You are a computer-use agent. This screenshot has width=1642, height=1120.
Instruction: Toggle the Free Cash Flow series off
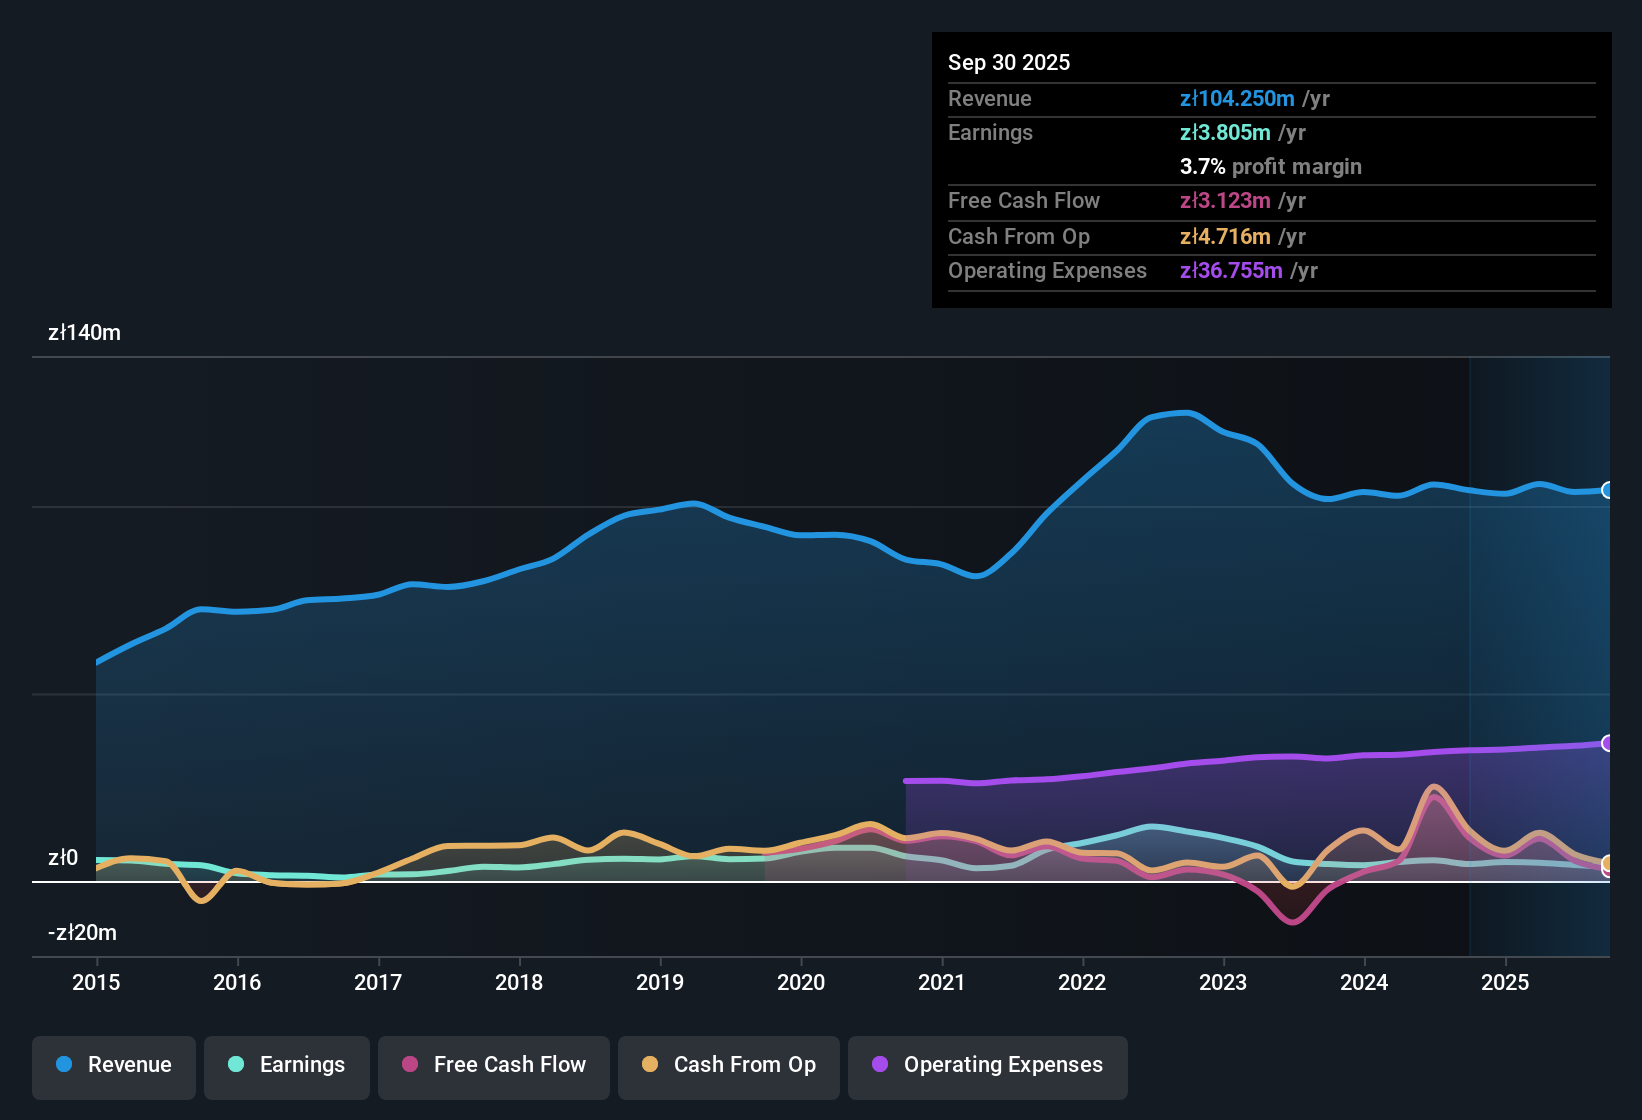tap(493, 1066)
